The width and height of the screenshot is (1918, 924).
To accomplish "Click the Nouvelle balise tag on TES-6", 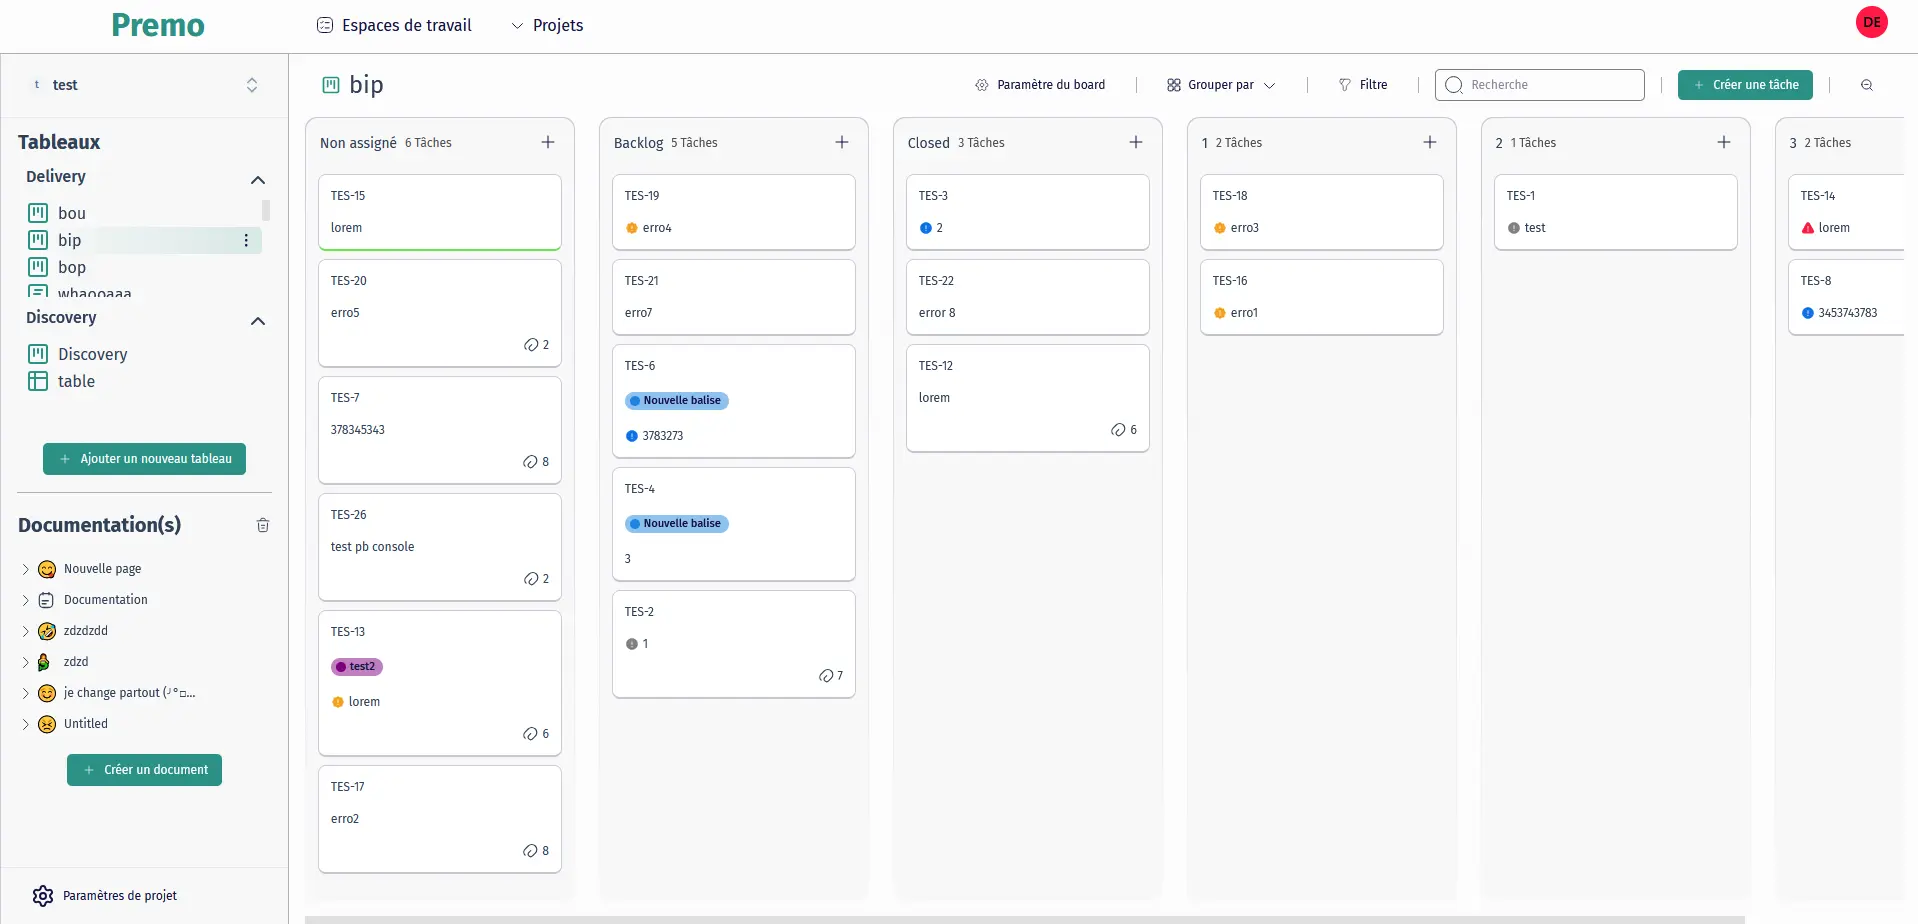I will coord(676,400).
